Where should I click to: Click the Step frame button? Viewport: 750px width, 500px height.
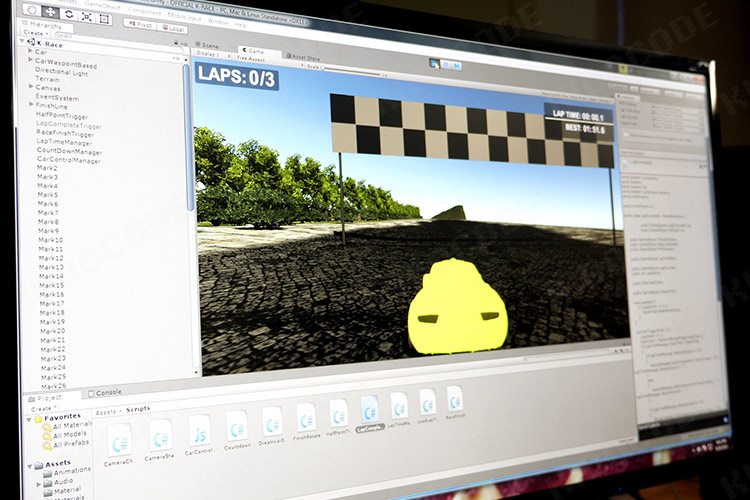tap(456, 66)
